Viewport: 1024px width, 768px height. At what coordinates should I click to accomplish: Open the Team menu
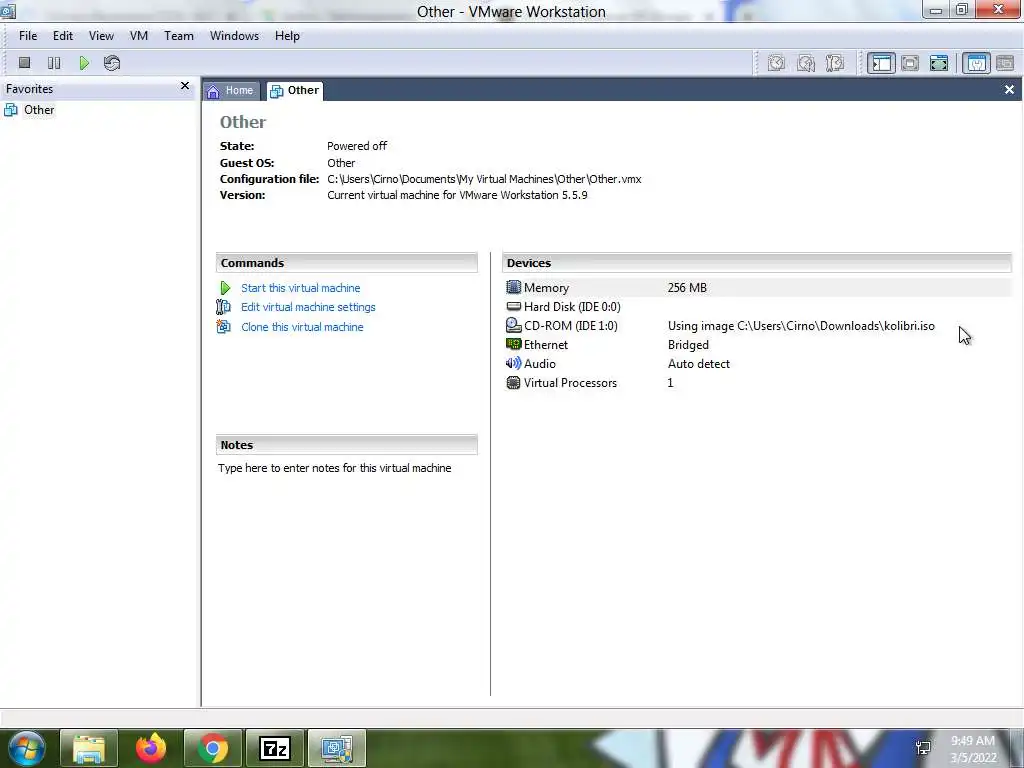[178, 36]
